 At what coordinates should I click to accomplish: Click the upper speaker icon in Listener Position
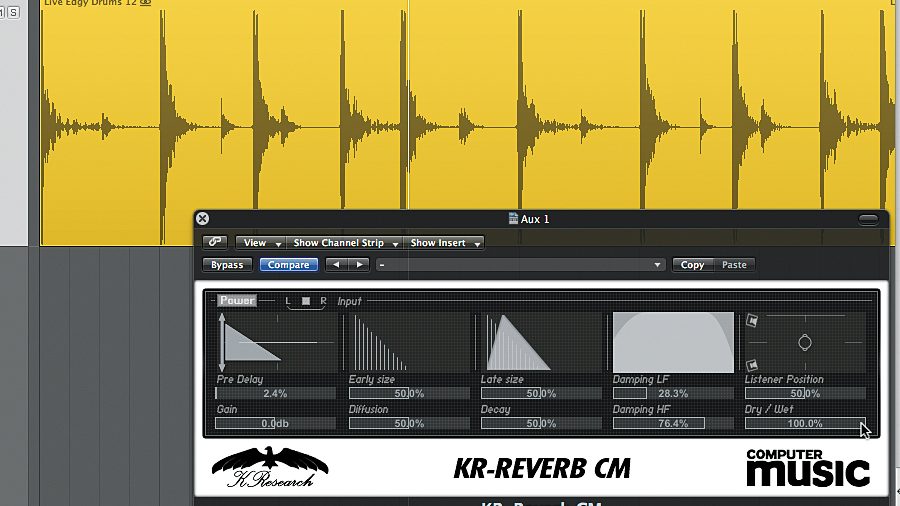(752, 321)
